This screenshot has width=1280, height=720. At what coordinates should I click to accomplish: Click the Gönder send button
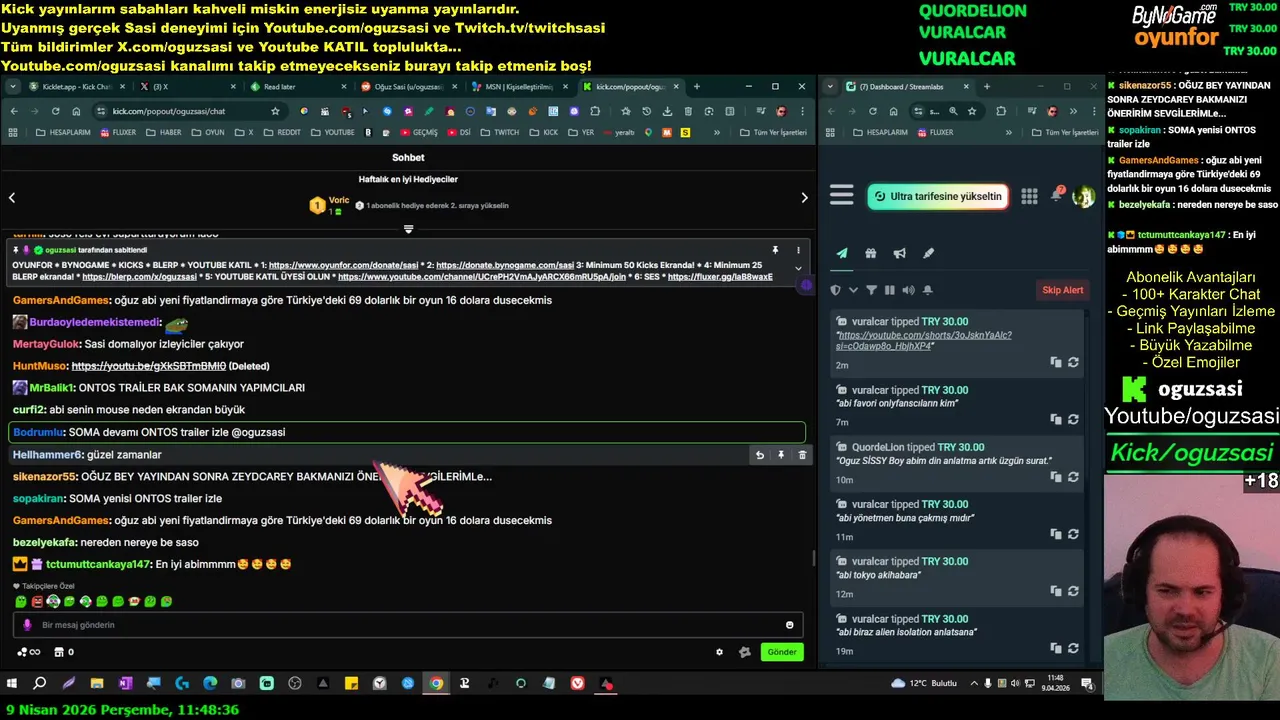tap(782, 652)
